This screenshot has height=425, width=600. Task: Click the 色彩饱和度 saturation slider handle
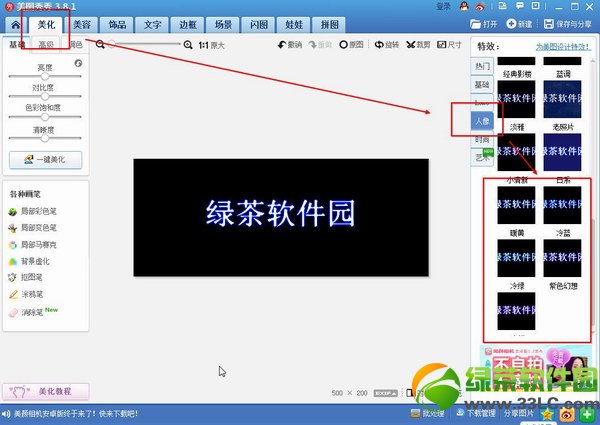point(45,117)
